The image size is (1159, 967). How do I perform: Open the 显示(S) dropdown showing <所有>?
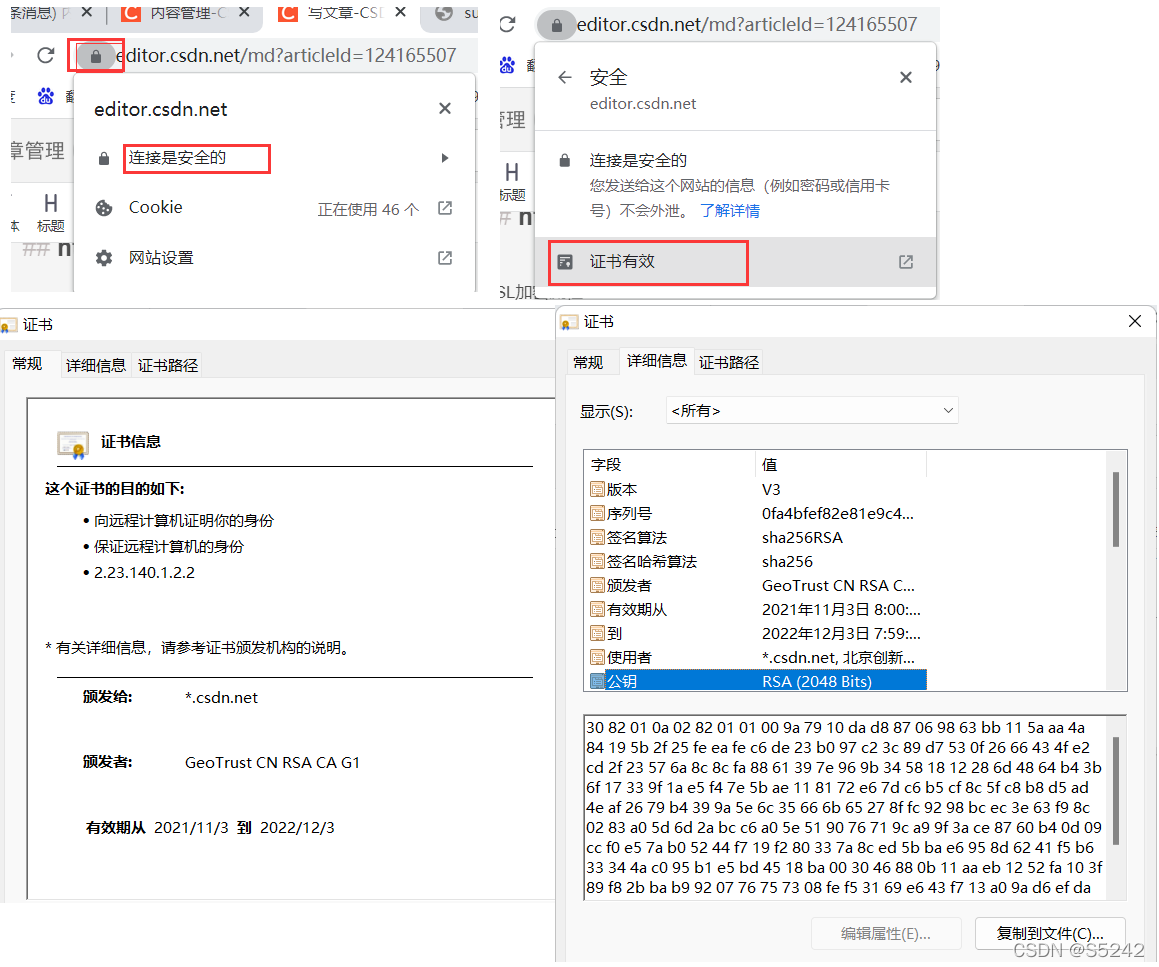tap(812, 410)
